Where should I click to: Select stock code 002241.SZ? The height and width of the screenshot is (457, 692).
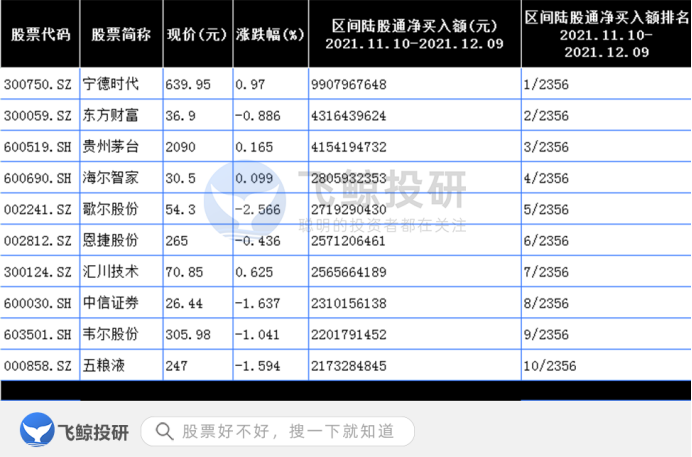tap(38, 209)
